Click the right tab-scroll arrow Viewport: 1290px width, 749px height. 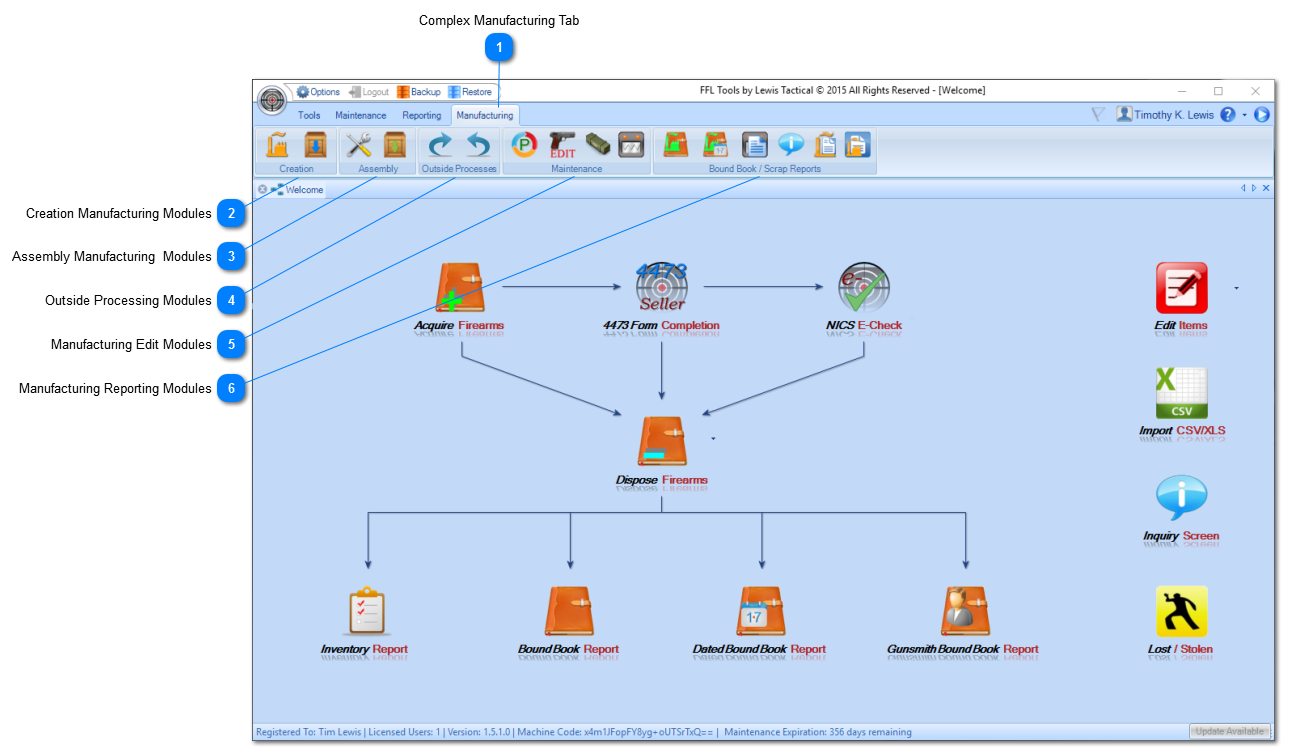(x=1254, y=188)
